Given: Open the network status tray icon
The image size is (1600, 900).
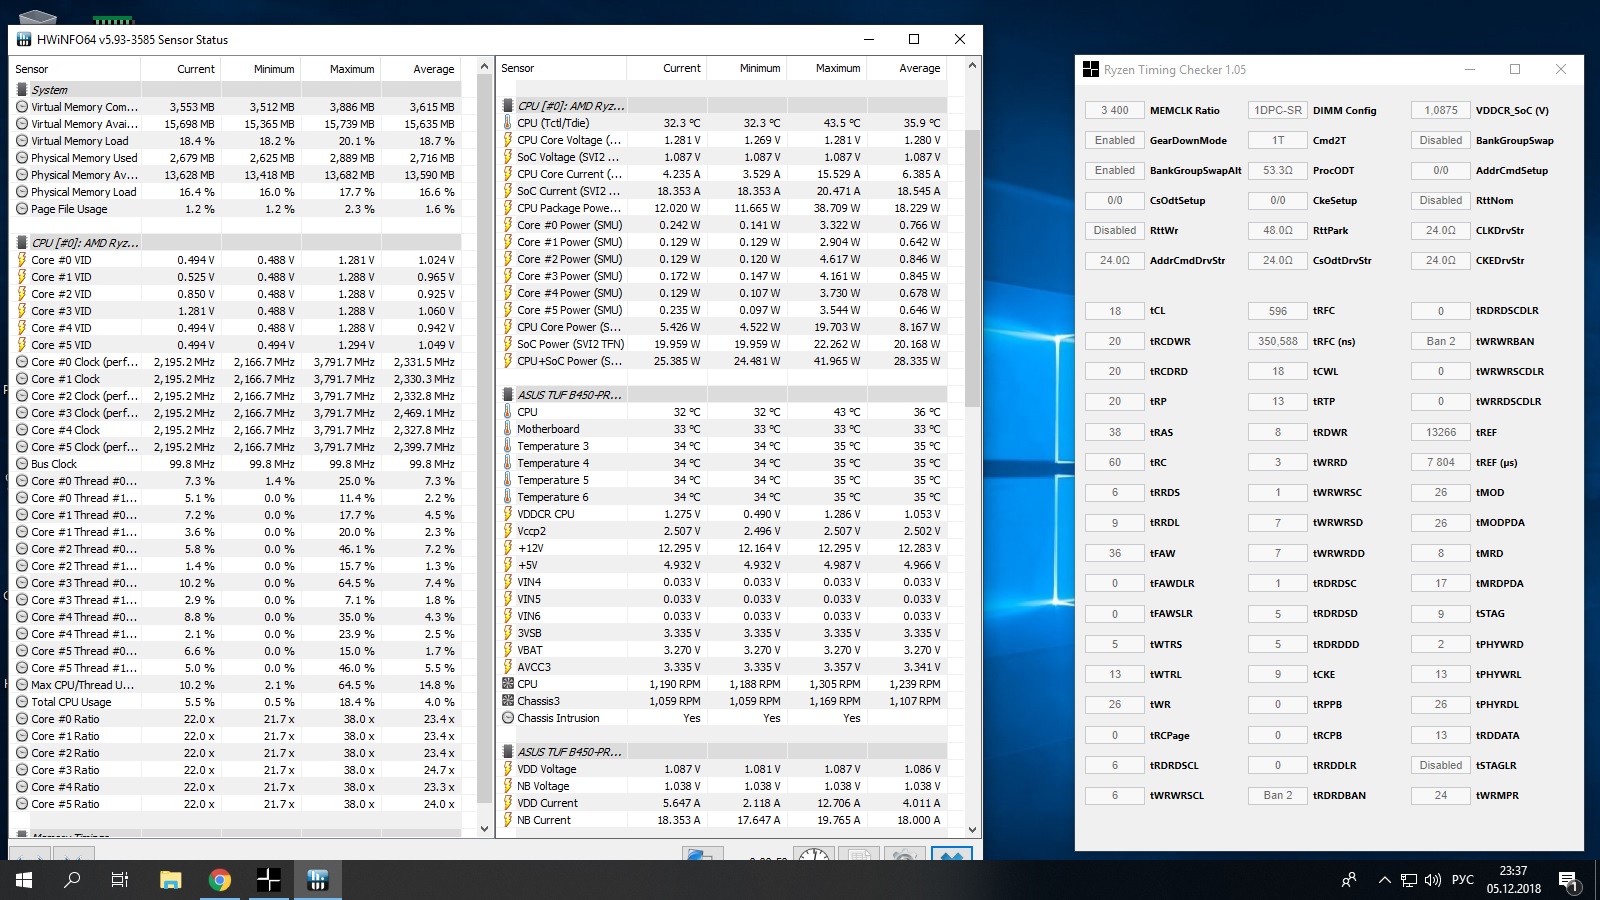Looking at the screenshot, I should pos(1409,880).
